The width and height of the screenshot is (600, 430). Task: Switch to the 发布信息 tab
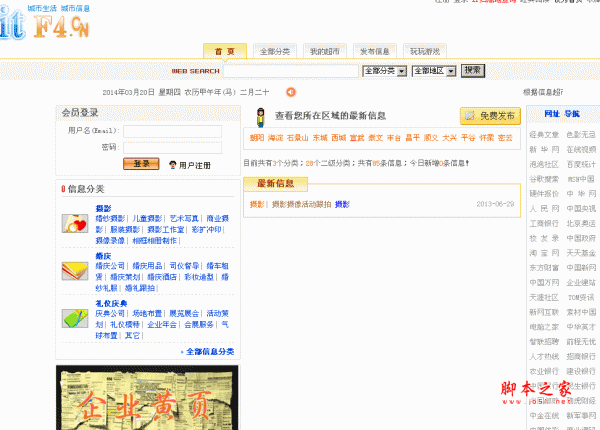(x=375, y=51)
